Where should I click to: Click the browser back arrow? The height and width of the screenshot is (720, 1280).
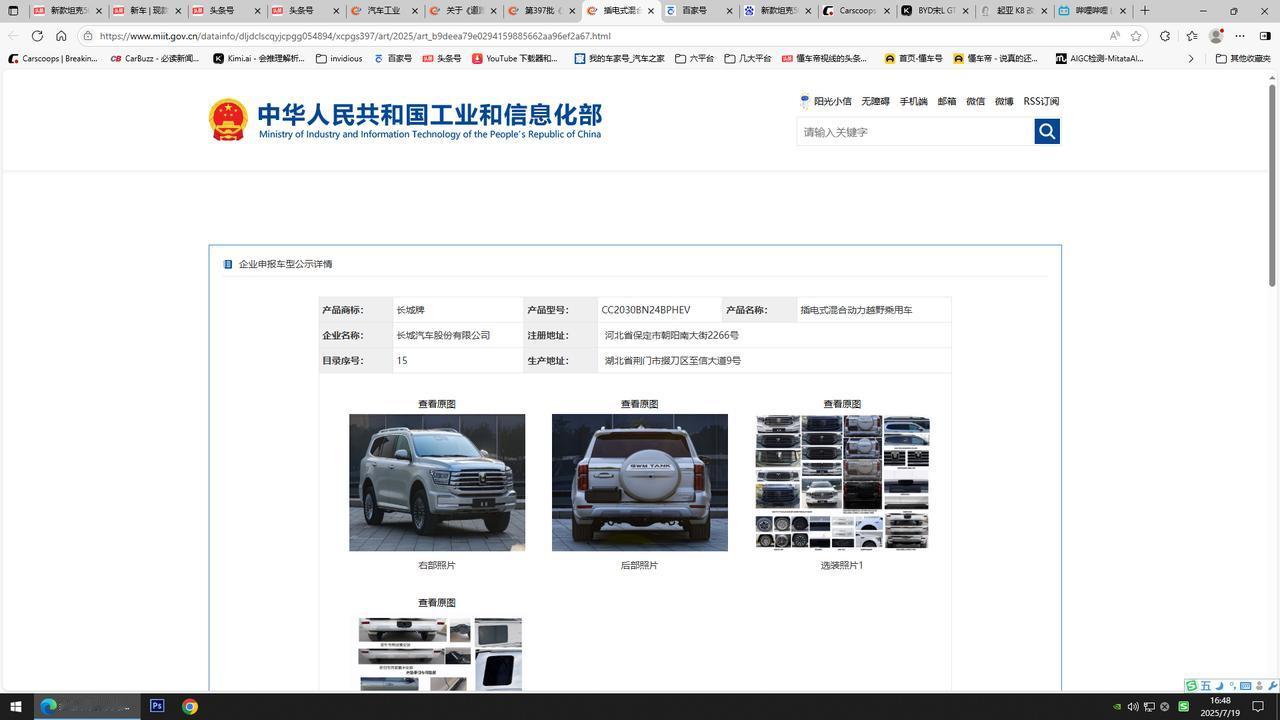[13, 35]
